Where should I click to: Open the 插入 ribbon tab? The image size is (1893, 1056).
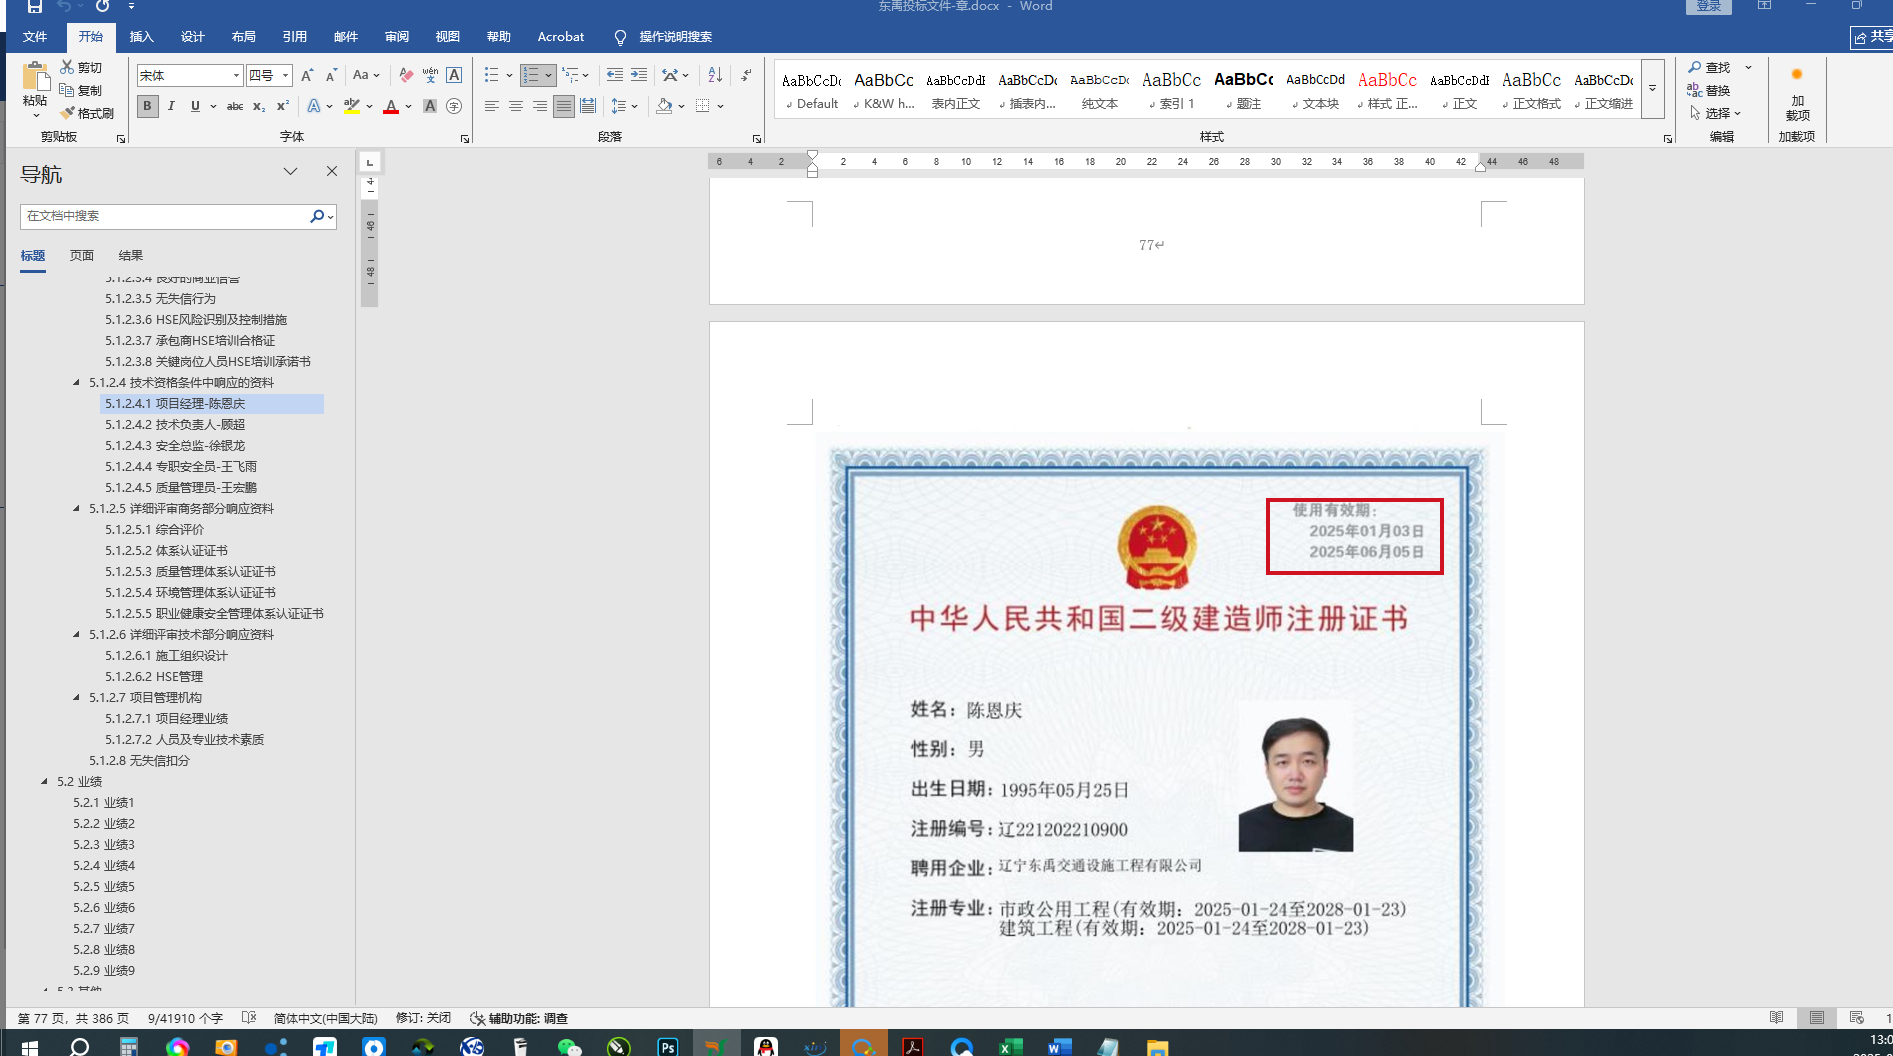coord(142,37)
